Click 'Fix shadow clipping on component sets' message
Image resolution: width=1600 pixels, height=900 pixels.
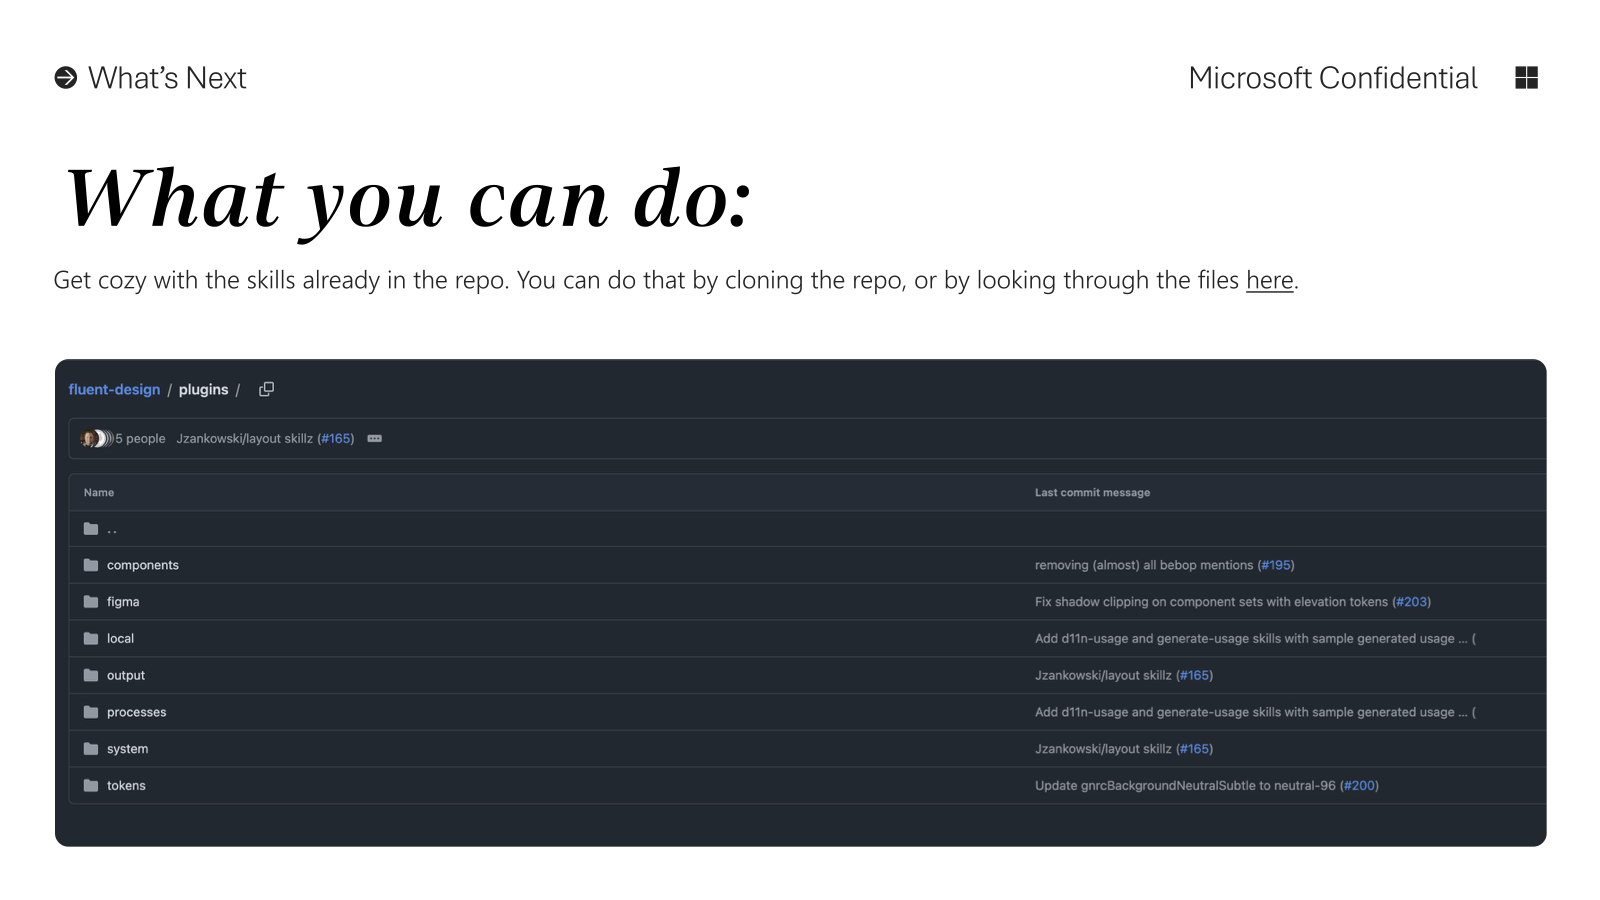[1211, 602]
